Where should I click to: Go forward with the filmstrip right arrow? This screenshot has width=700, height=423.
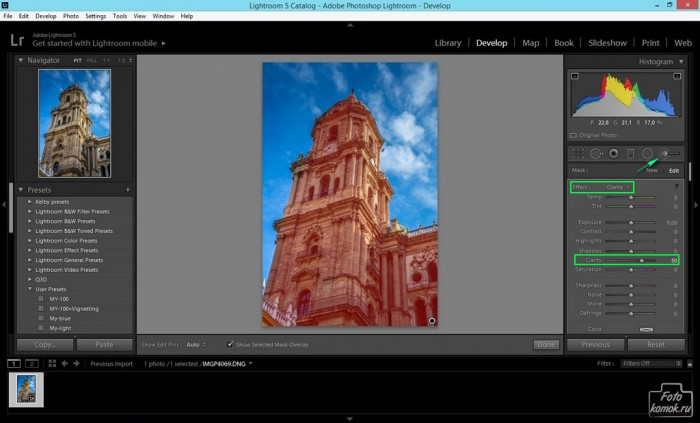tap(76, 364)
